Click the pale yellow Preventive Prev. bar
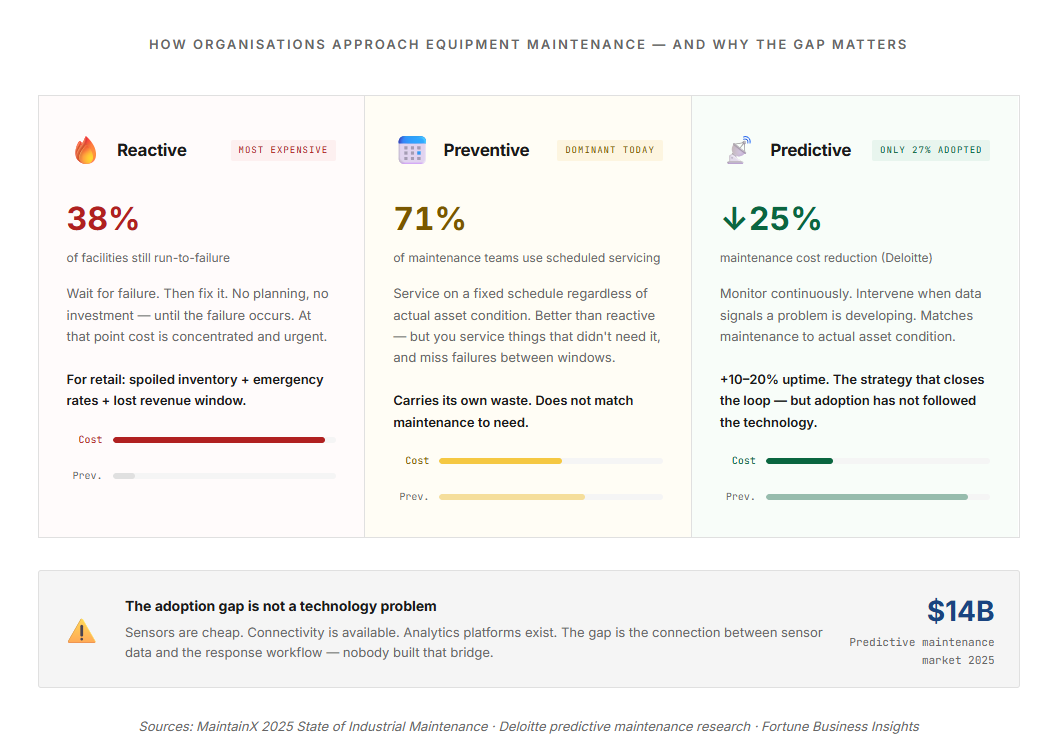 coord(512,497)
